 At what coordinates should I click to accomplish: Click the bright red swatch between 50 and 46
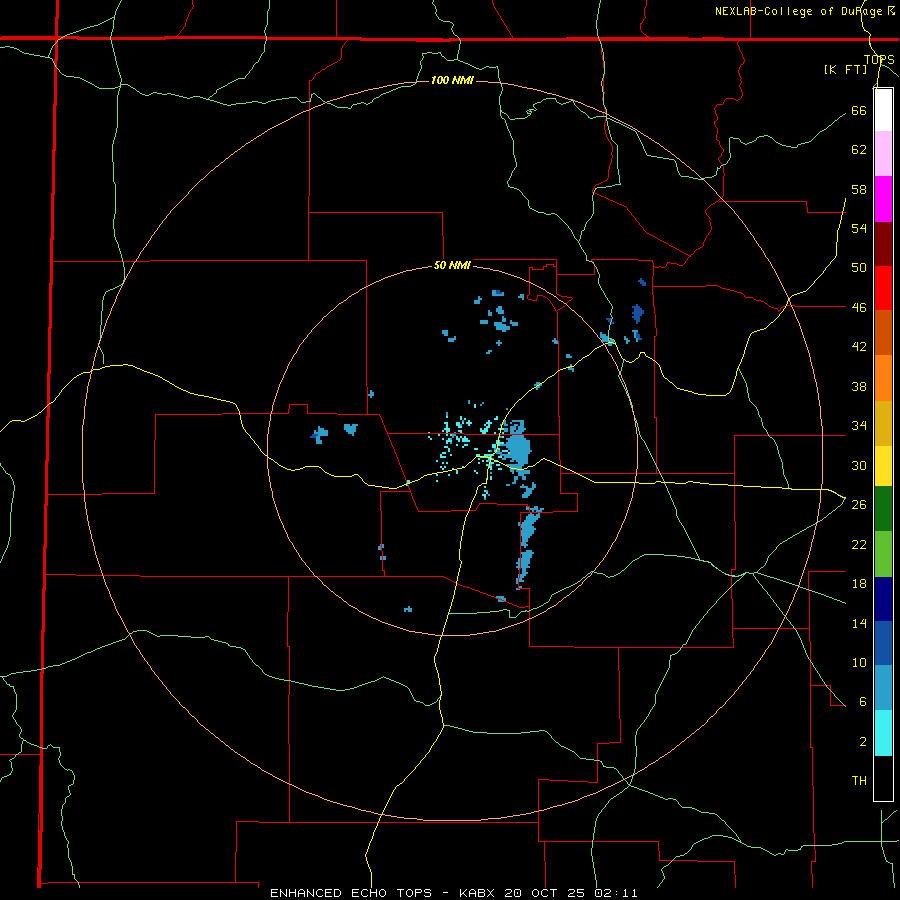coord(883,289)
